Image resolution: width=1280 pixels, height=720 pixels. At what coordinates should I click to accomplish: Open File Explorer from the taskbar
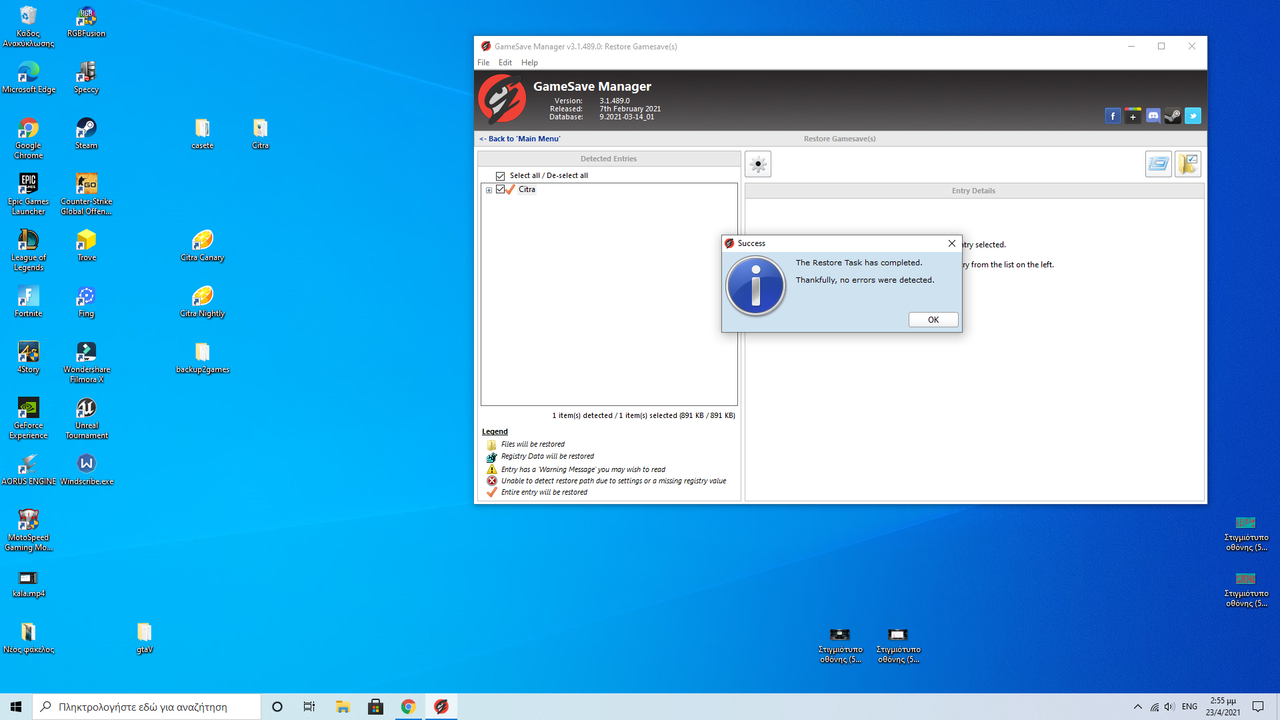coord(342,706)
